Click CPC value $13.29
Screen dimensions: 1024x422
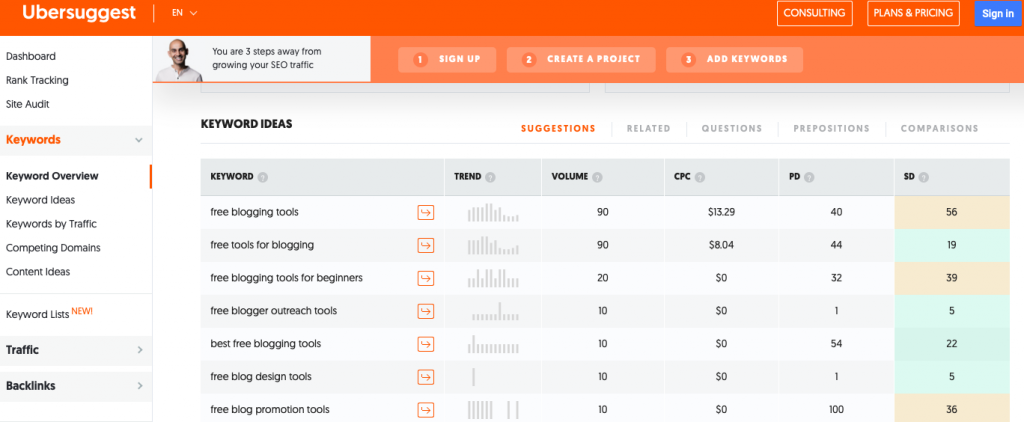tap(721, 212)
